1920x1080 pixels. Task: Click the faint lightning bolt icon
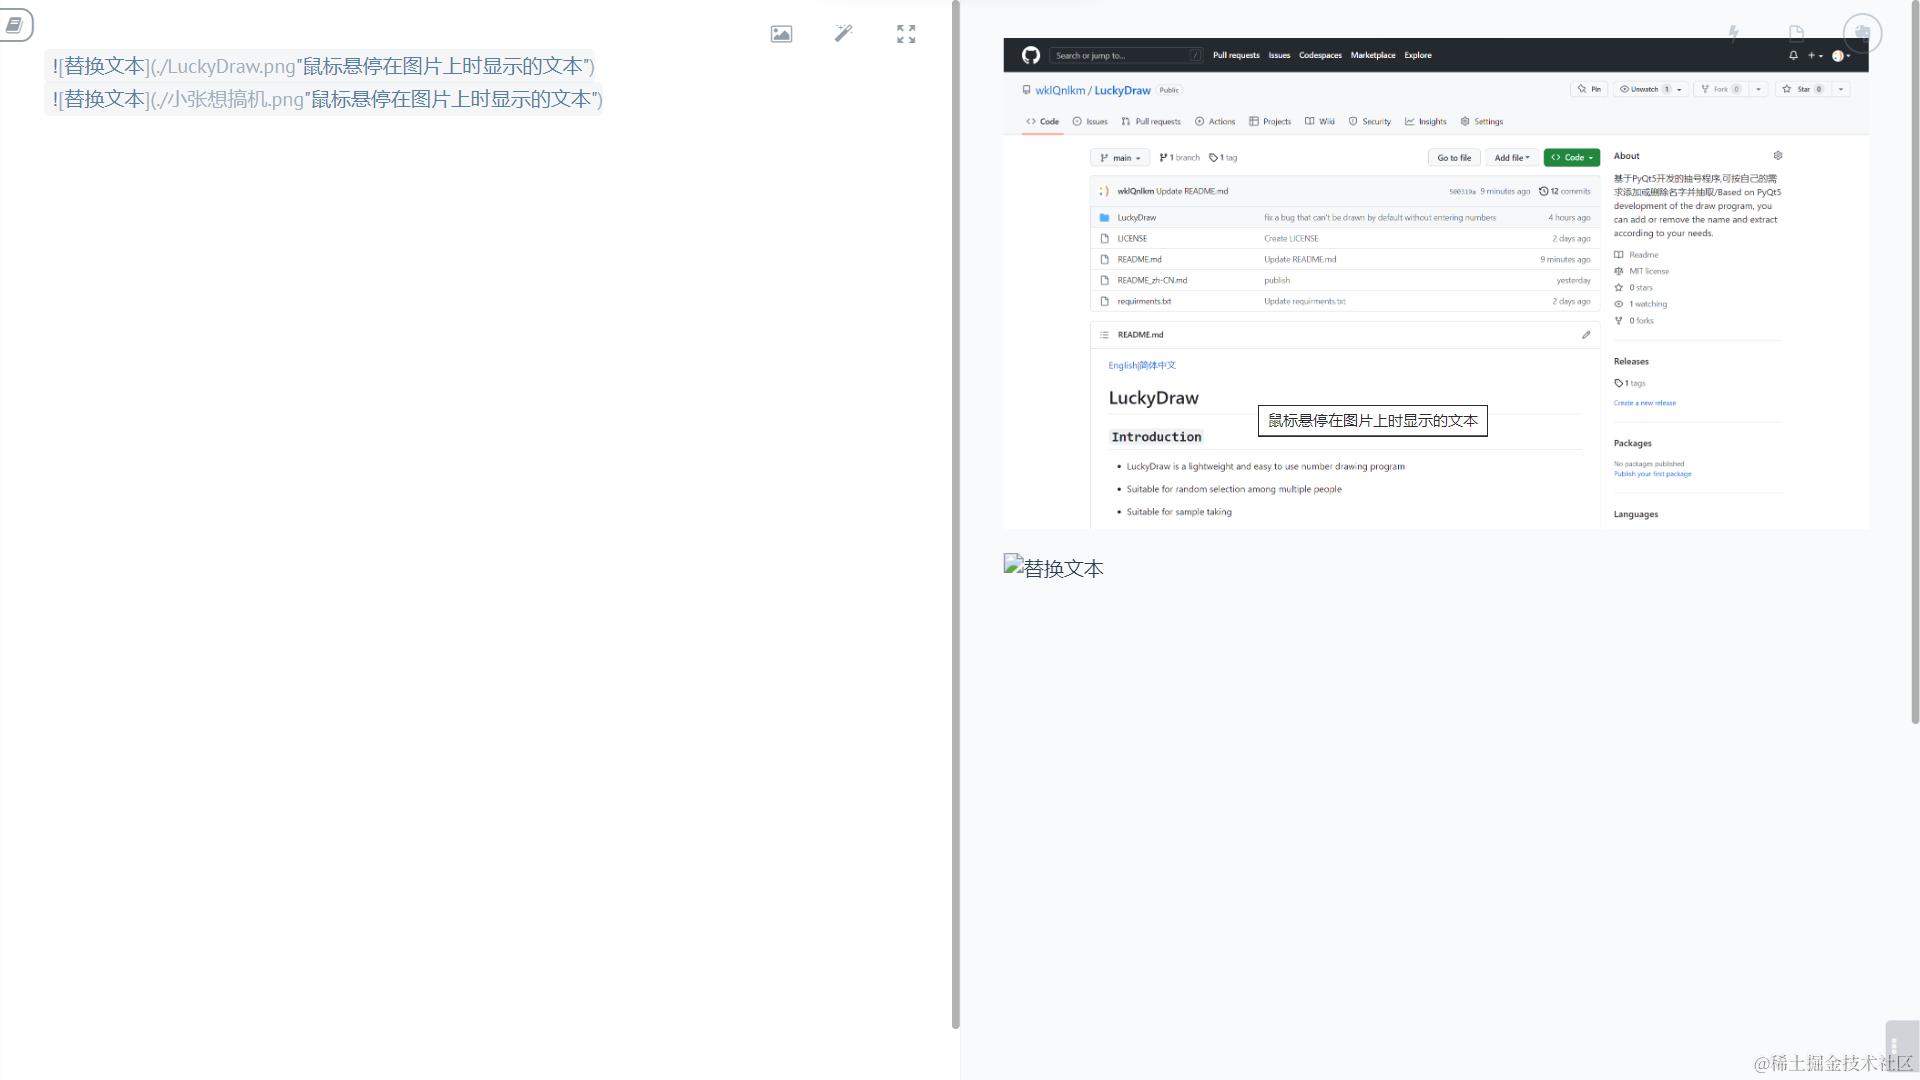pos(1733,33)
